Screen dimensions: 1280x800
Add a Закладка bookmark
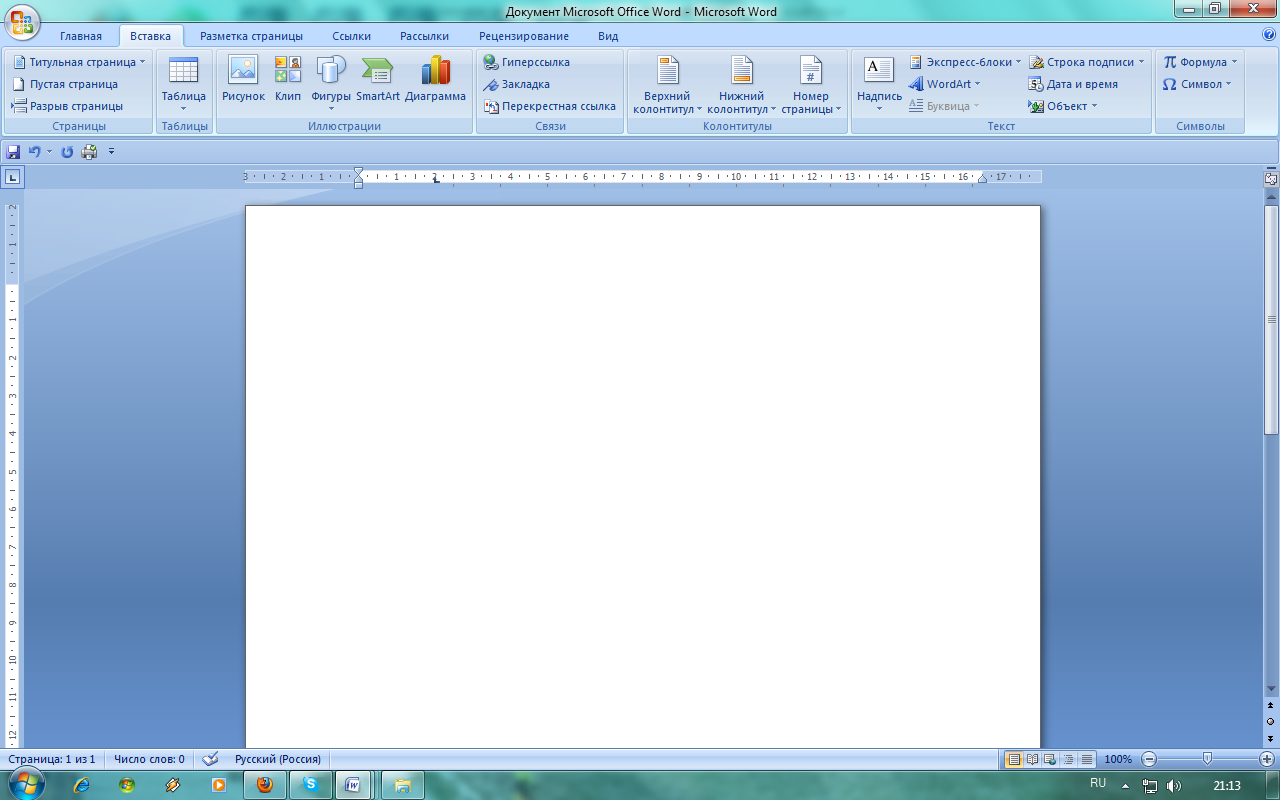pos(517,84)
